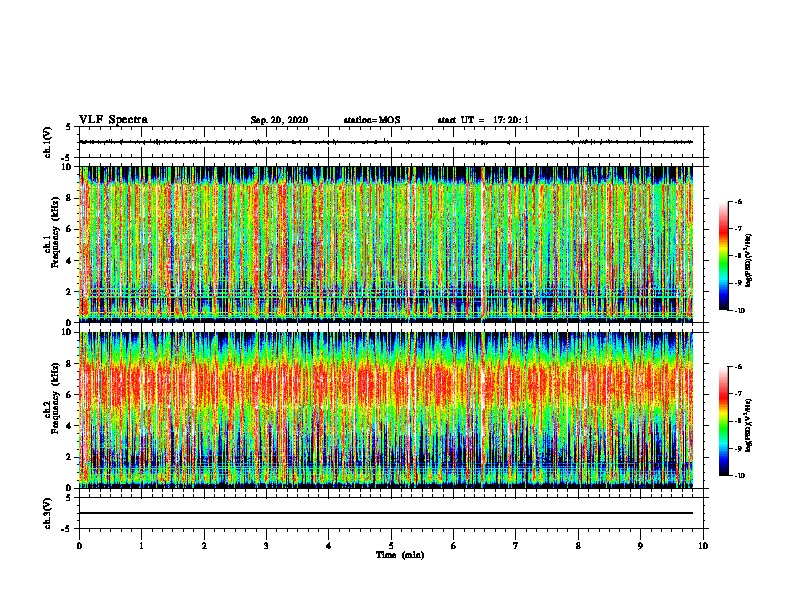Screen dimensions: 792x612
Task: Click the "ch.3(V)" waveform axis label
Action: [47, 513]
